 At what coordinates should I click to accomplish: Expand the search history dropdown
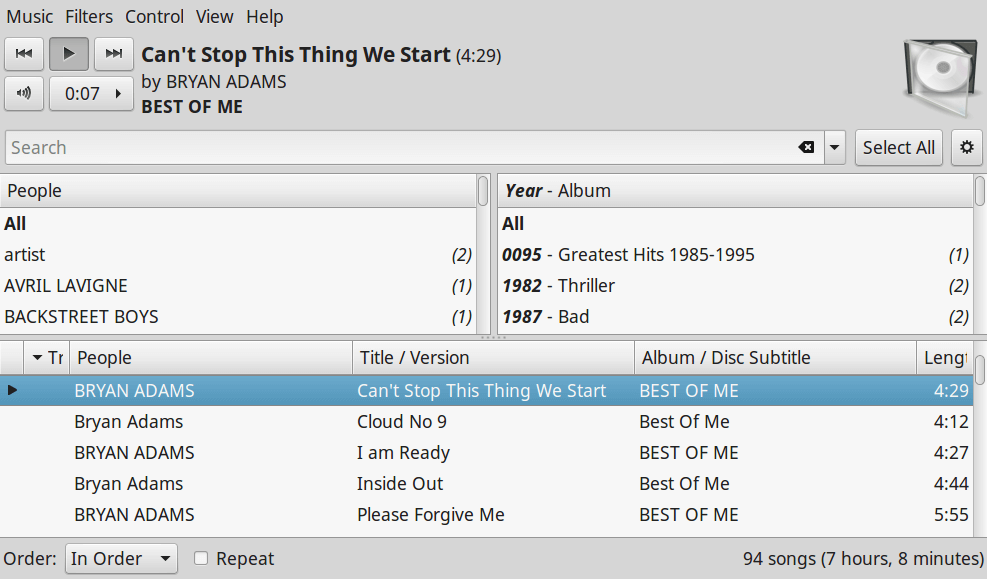tap(835, 148)
